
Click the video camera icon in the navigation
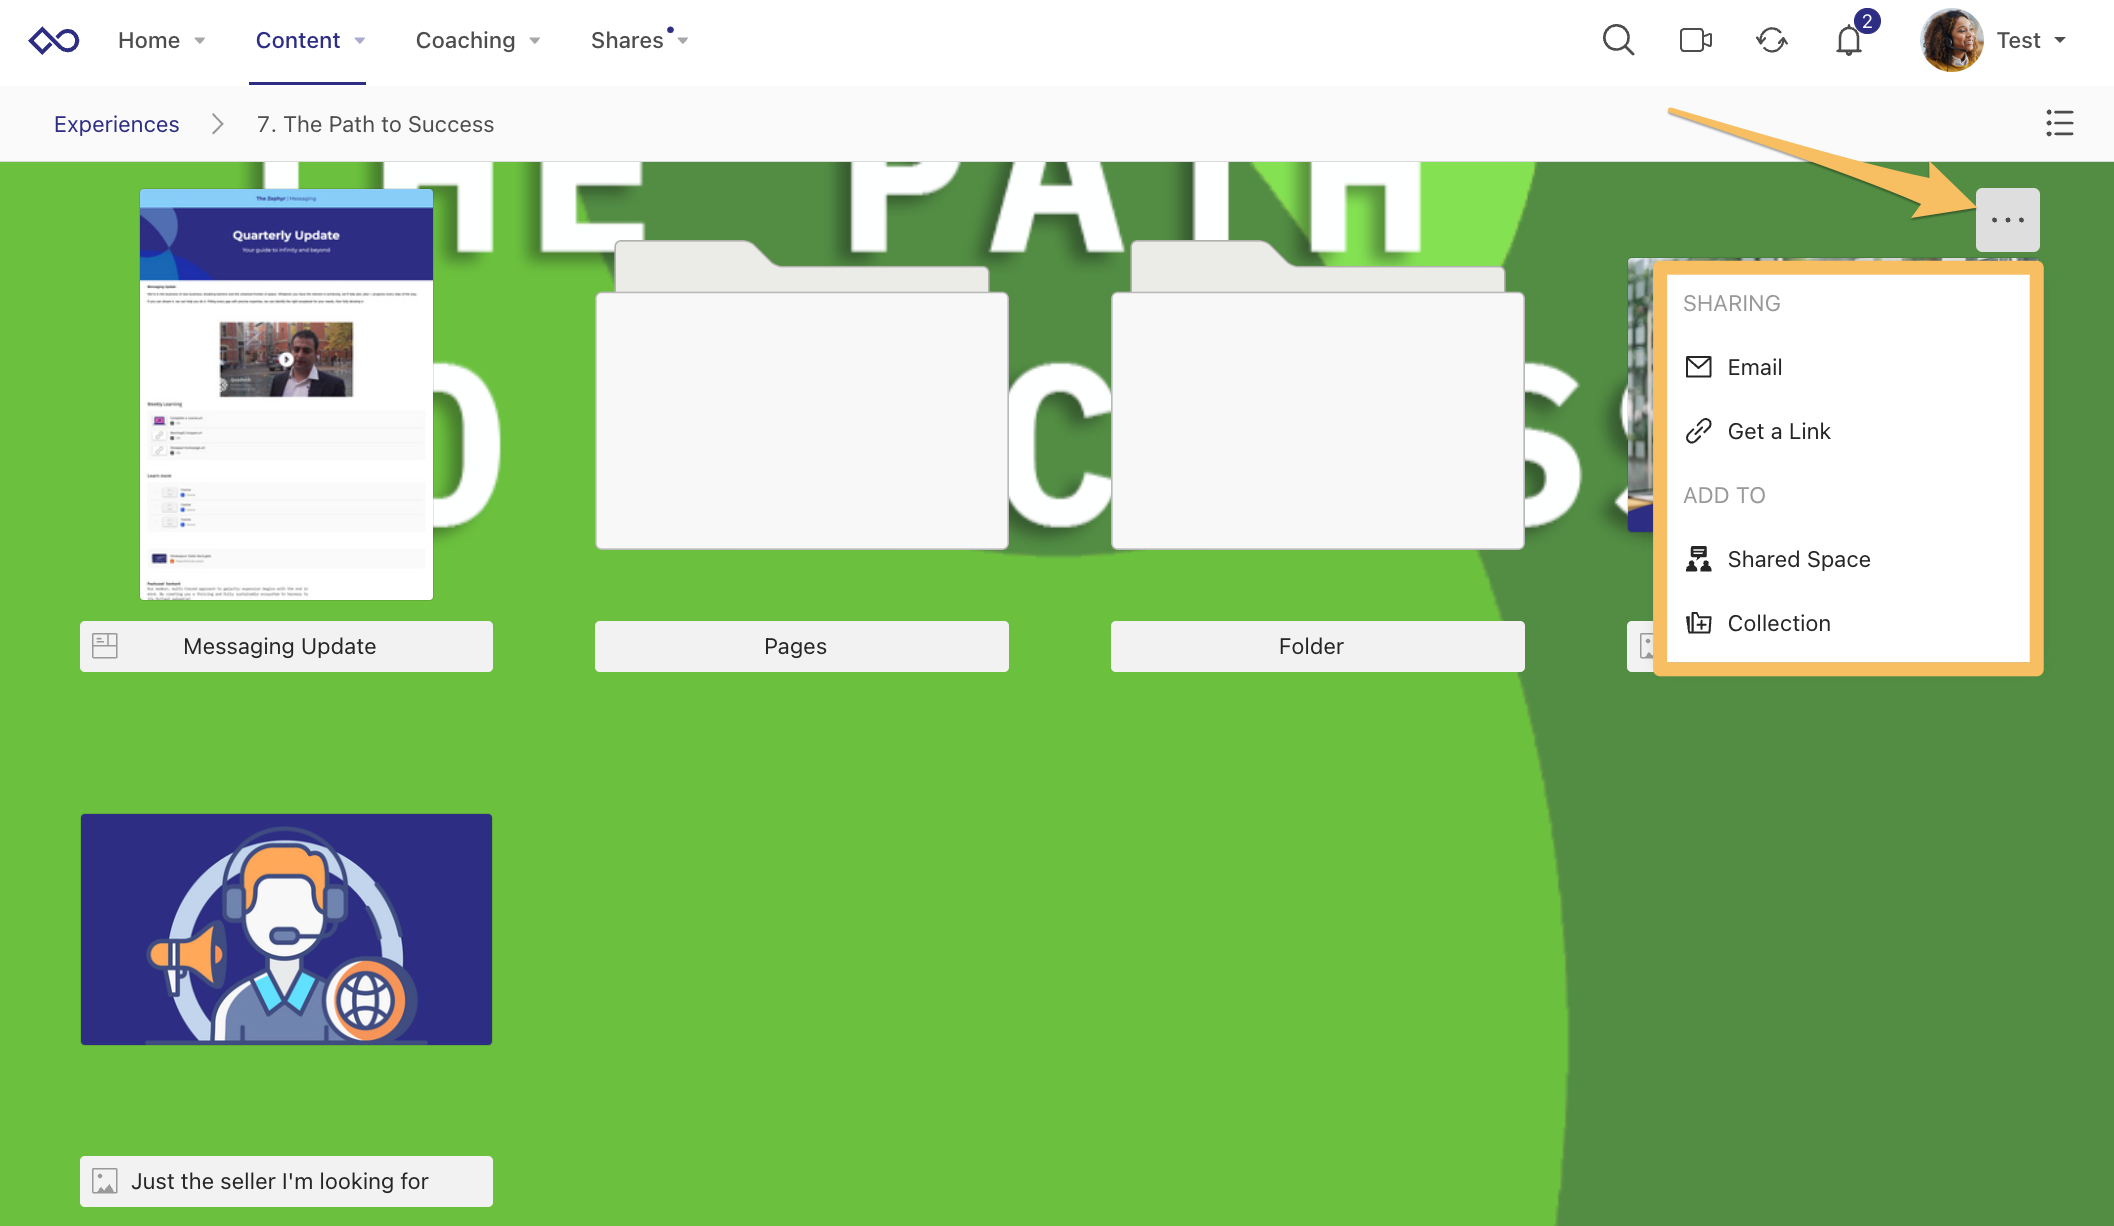(1695, 40)
